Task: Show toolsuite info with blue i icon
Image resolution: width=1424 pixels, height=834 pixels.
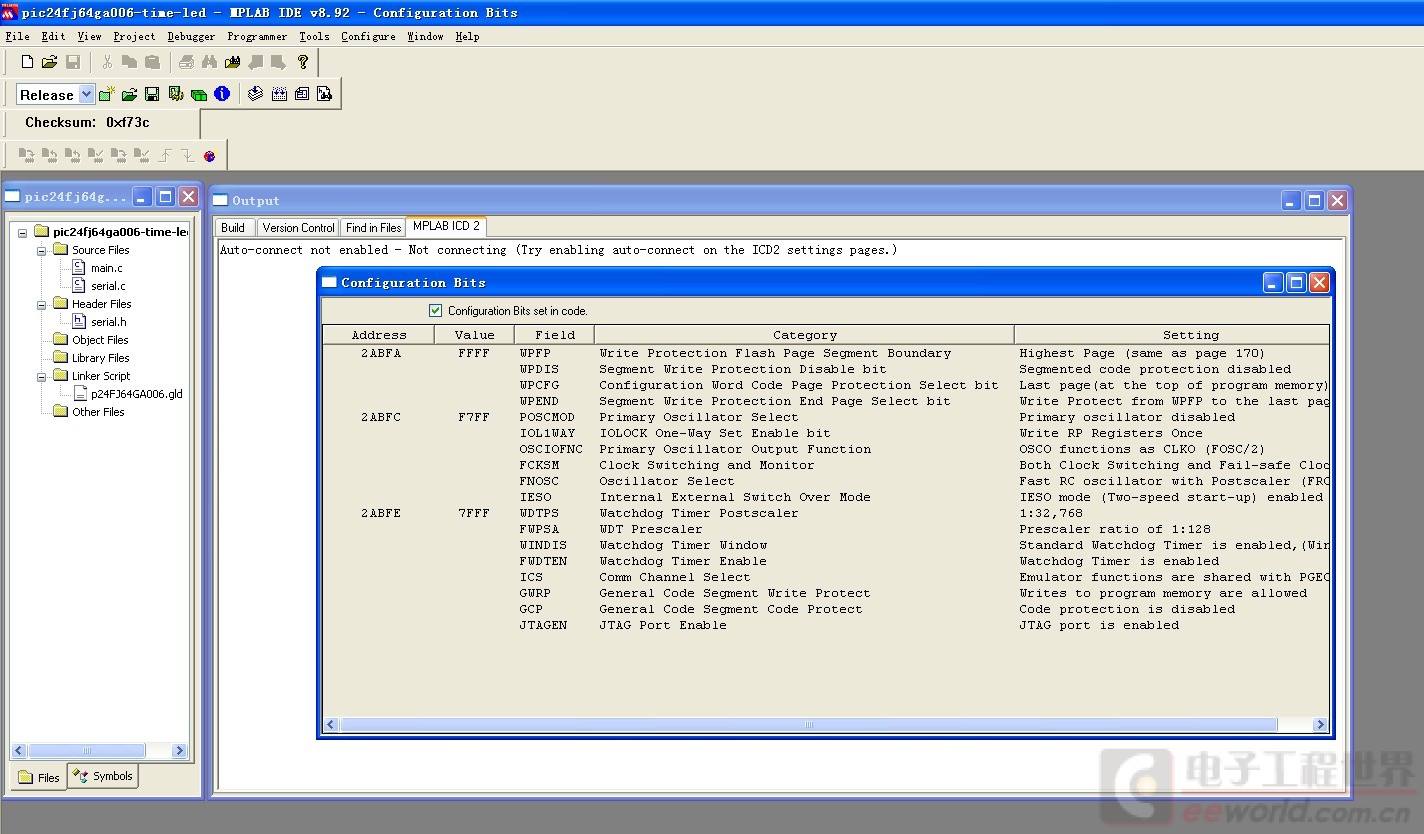Action: tap(222, 94)
